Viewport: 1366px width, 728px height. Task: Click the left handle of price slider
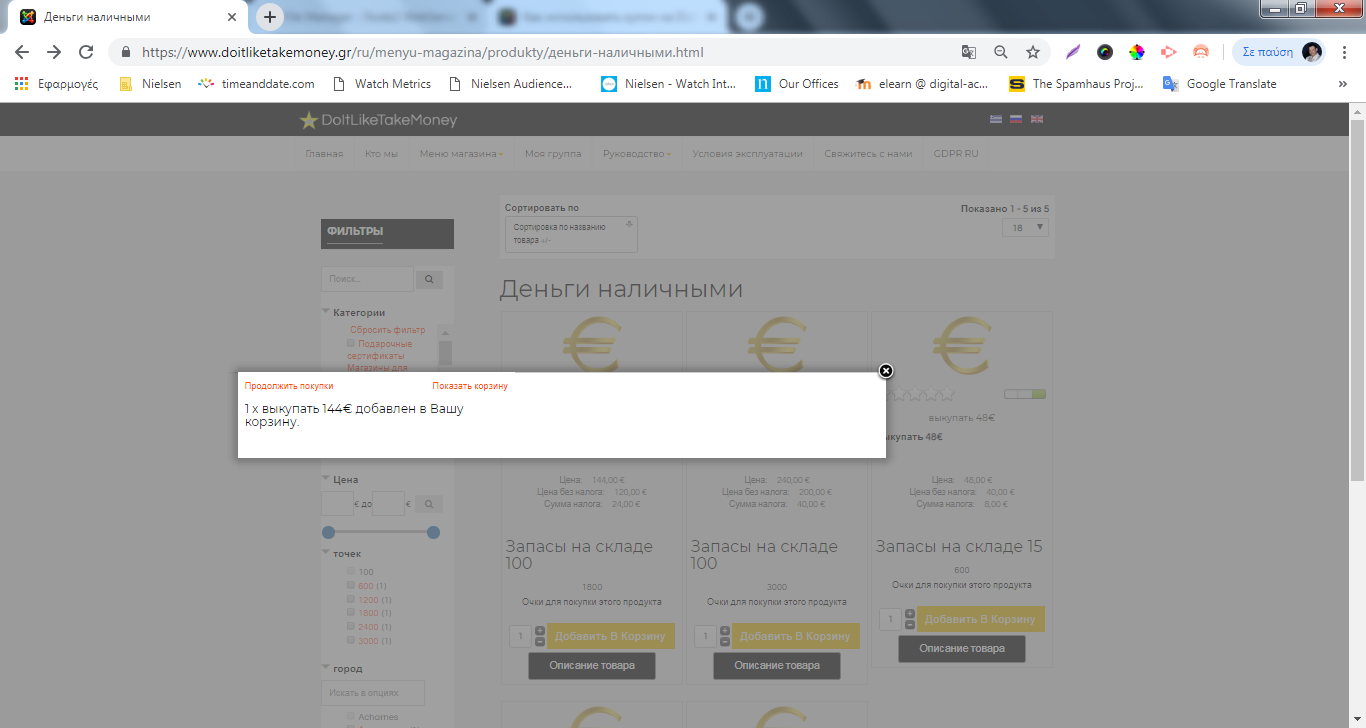pyautogui.click(x=328, y=533)
